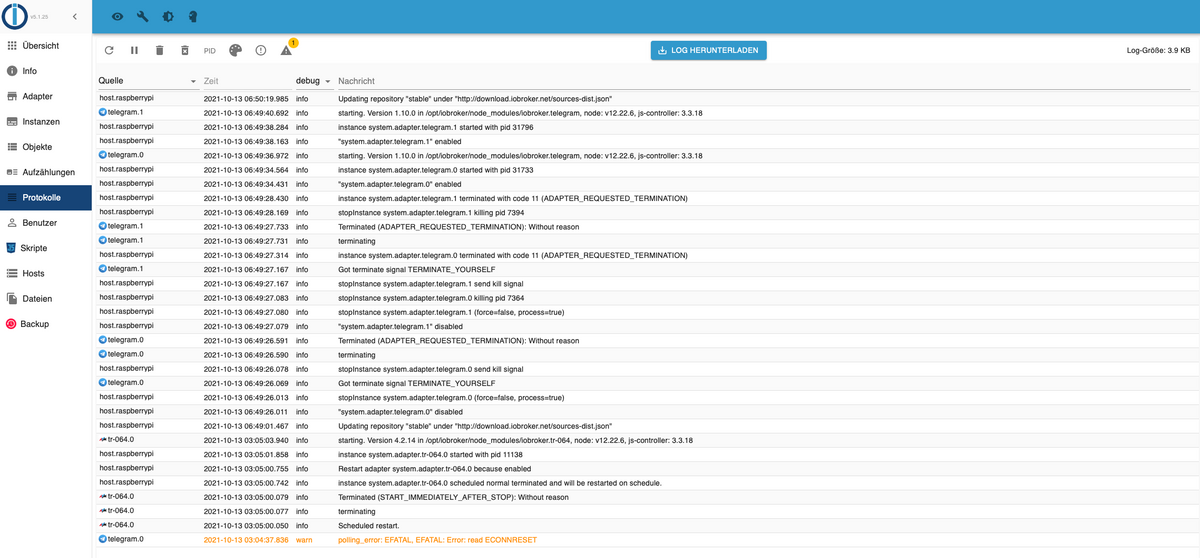This screenshot has width=1200, height=558.
Task: Open Benutzer user management
Action: pyautogui.click(x=46, y=223)
